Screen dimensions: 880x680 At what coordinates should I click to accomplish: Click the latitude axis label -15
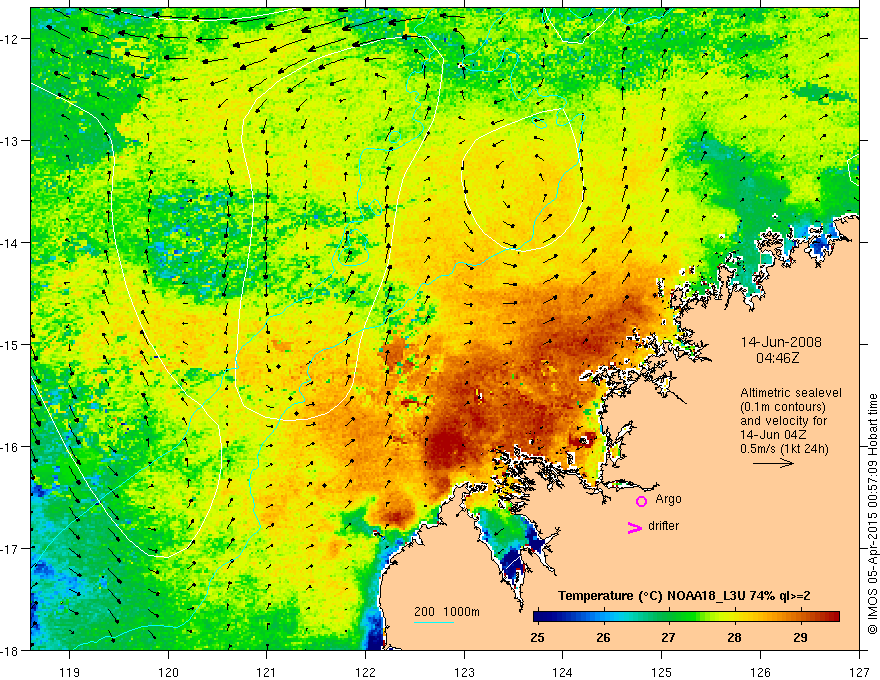coord(9,345)
